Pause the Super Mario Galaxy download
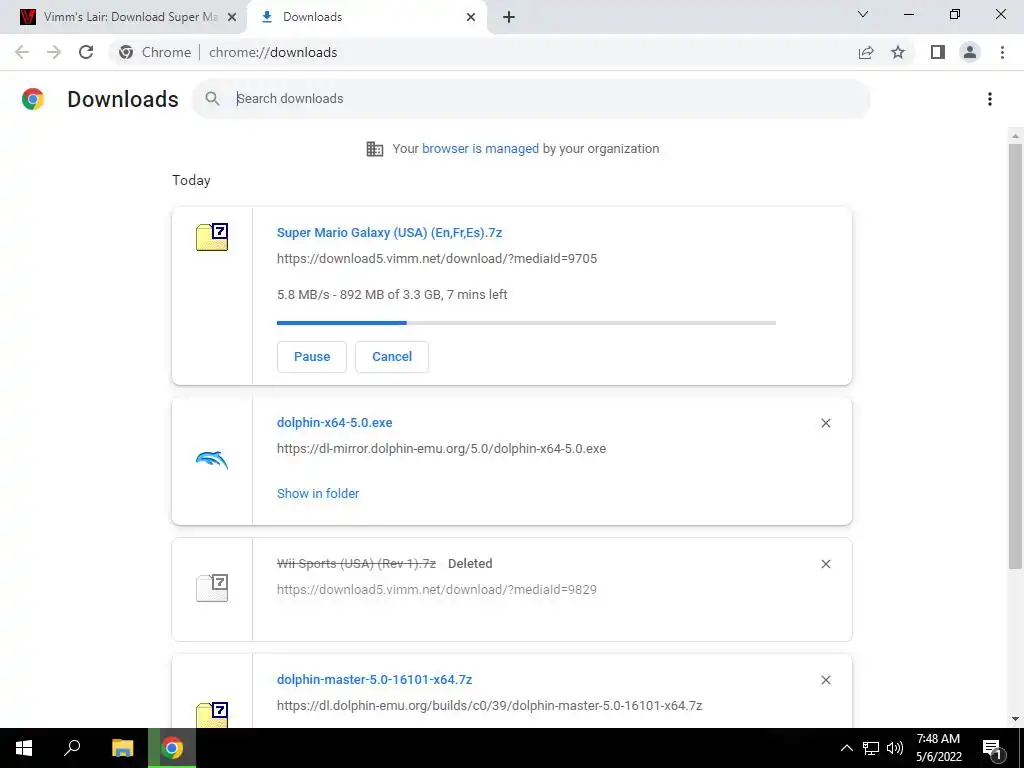 312,357
